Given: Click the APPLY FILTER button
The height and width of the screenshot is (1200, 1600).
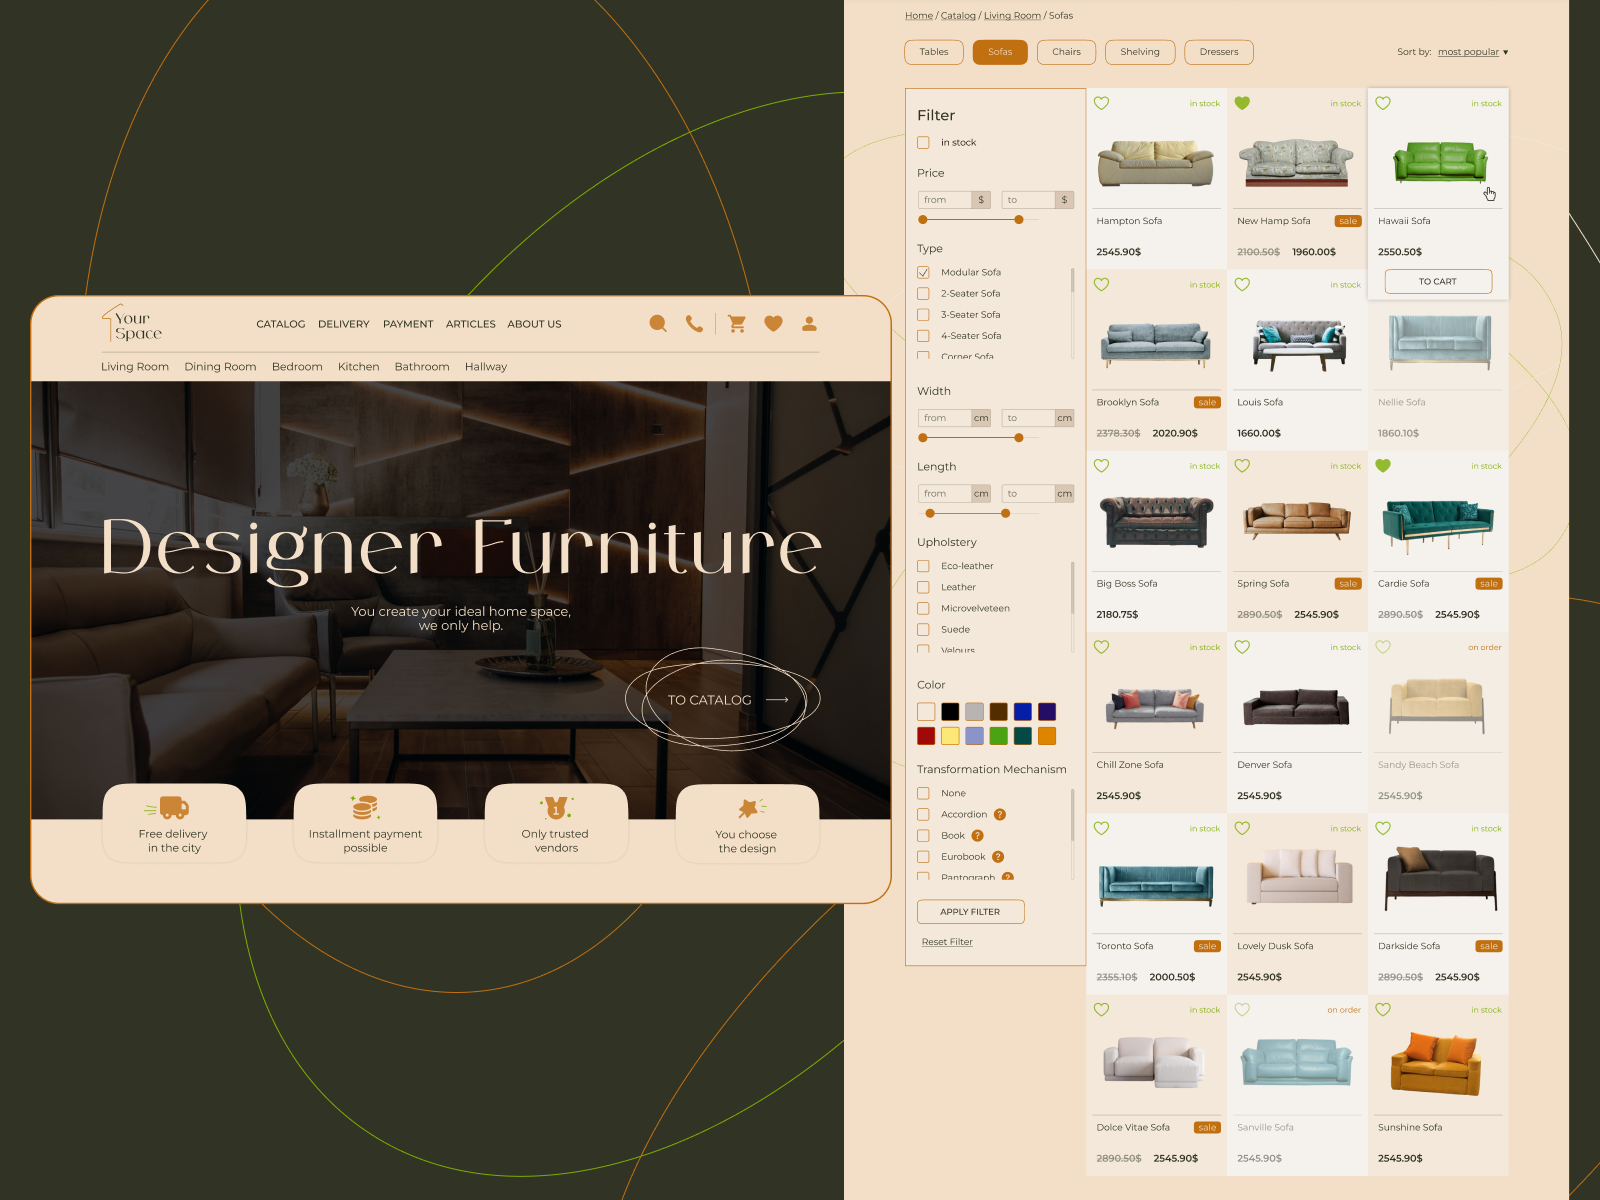Looking at the screenshot, I should click(x=970, y=912).
